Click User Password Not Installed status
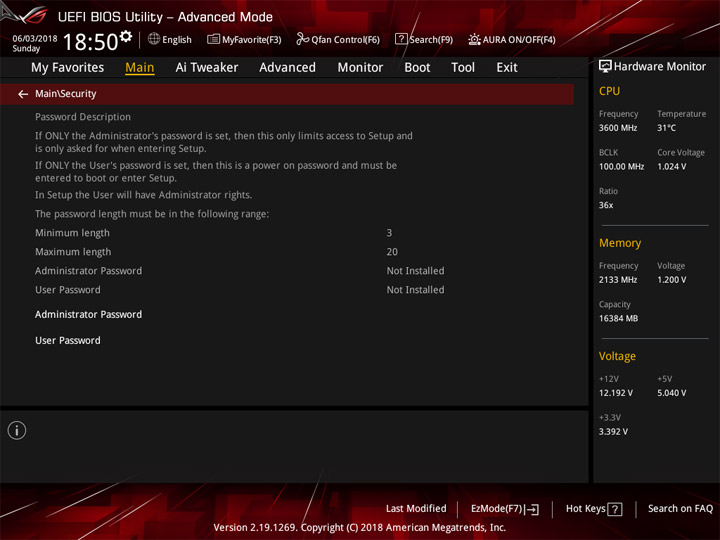Screen dimensions: 720x540 click(x=416, y=290)
